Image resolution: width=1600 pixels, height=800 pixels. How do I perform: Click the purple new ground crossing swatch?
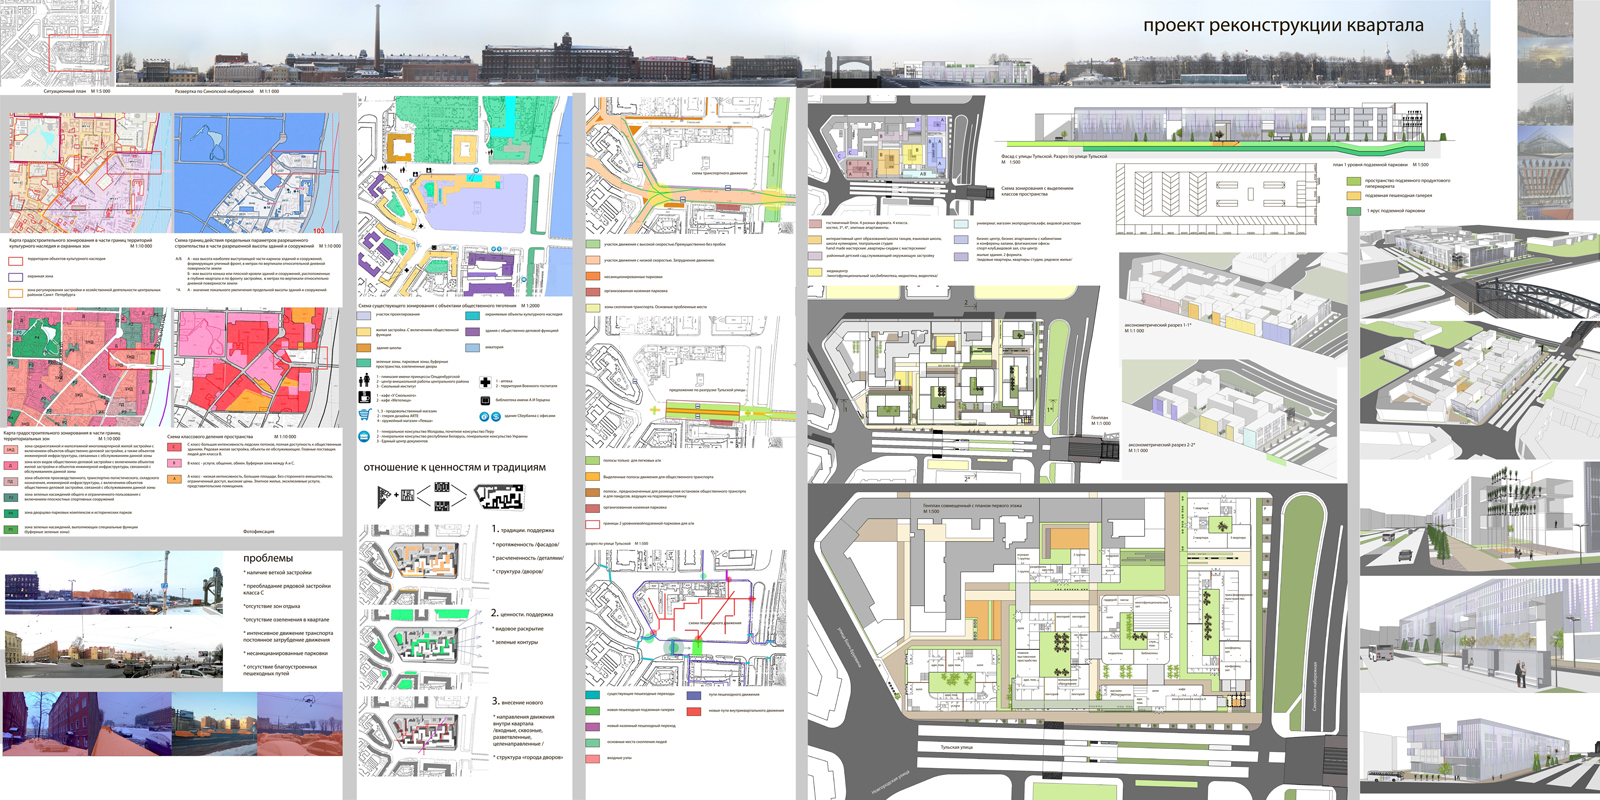[593, 726]
